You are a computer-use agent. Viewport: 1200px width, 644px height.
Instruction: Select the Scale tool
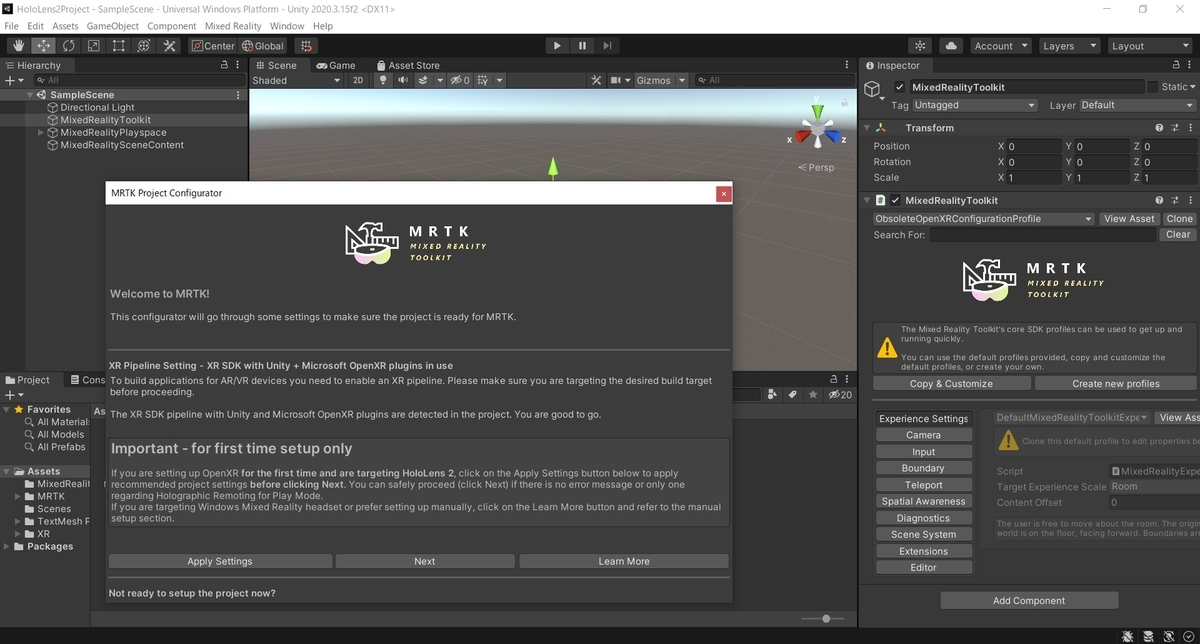point(93,46)
